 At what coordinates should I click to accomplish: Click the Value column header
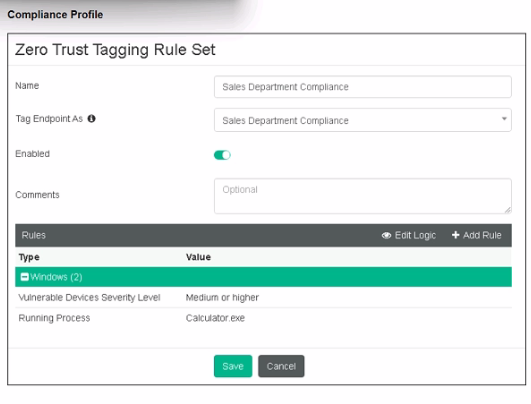pyautogui.click(x=198, y=257)
